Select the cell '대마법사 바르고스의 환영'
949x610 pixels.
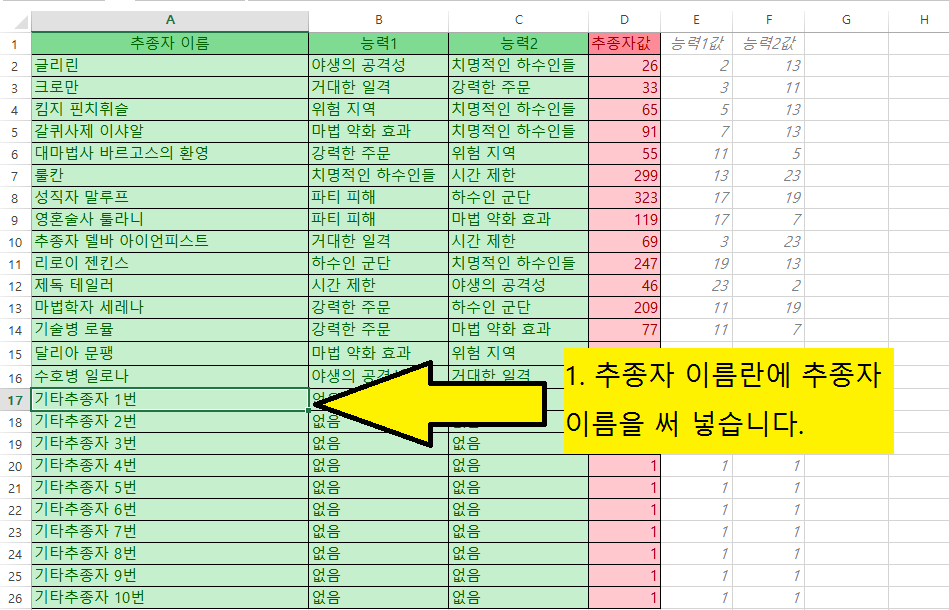click(x=169, y=153)
